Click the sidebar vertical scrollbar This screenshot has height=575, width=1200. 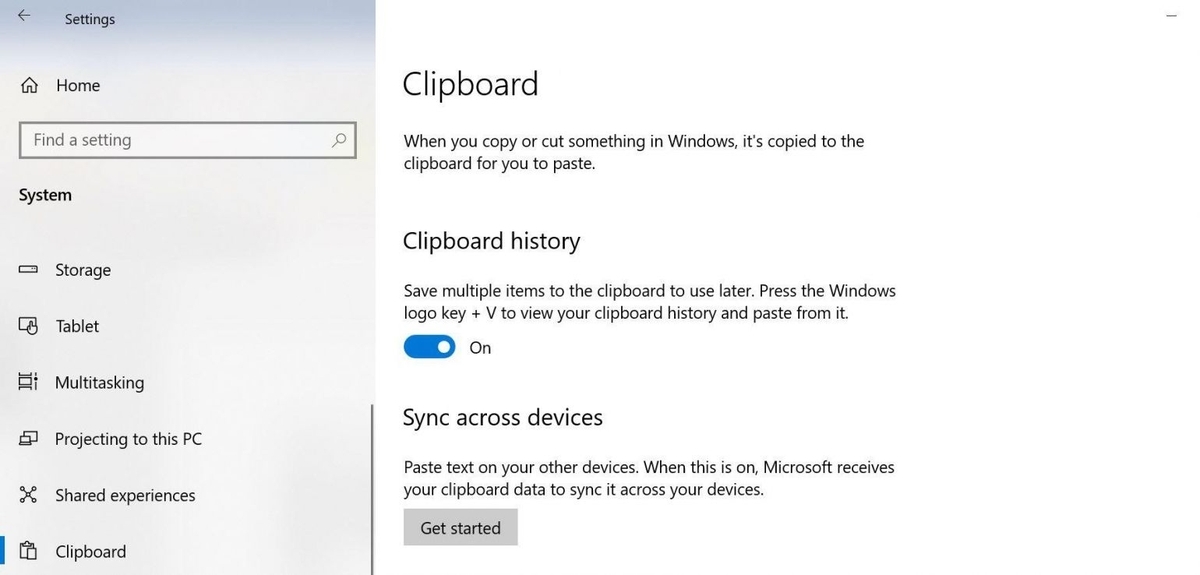pyautogui.click(x=371, y=488)
